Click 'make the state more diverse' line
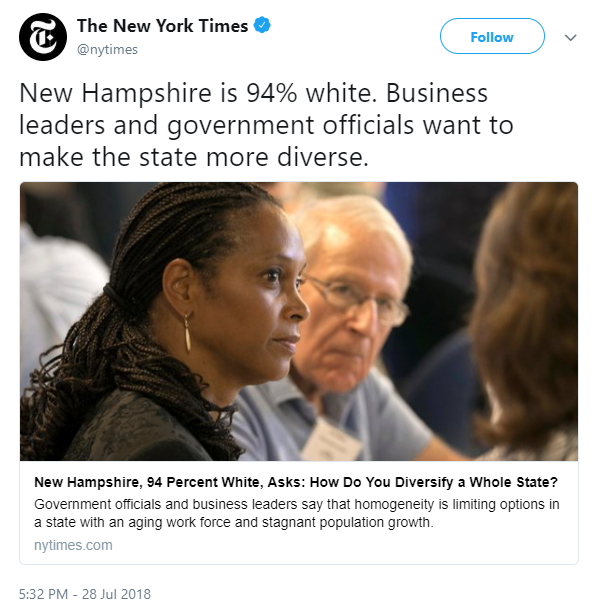This screenshot has height=611, width=601. [x=194, y=157]
